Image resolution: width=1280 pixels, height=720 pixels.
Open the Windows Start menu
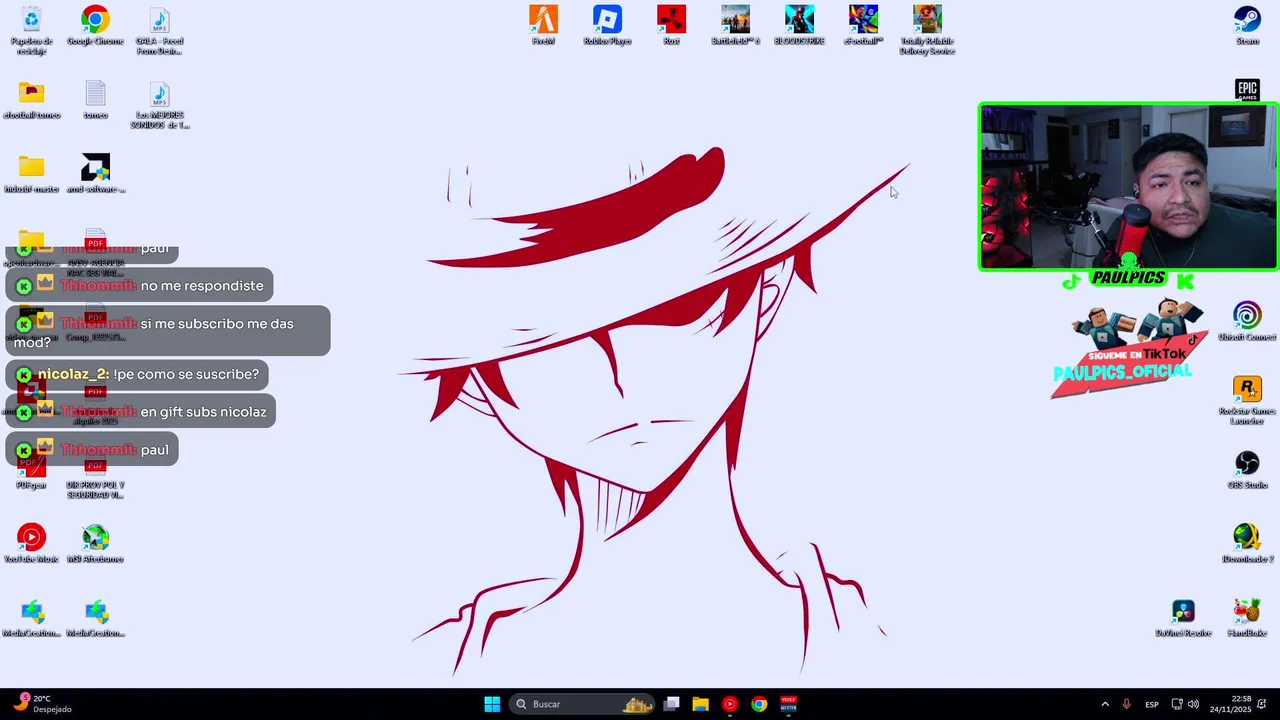click(x=492, y=704)
